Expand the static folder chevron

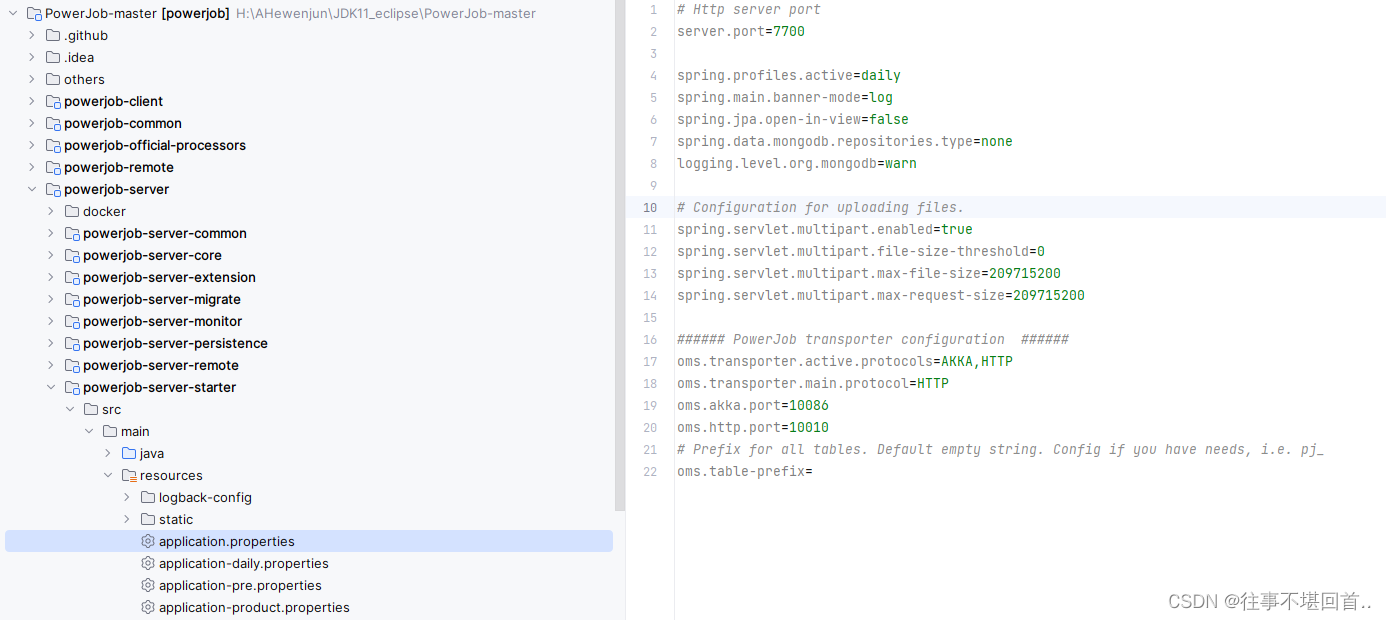[127, 519]
